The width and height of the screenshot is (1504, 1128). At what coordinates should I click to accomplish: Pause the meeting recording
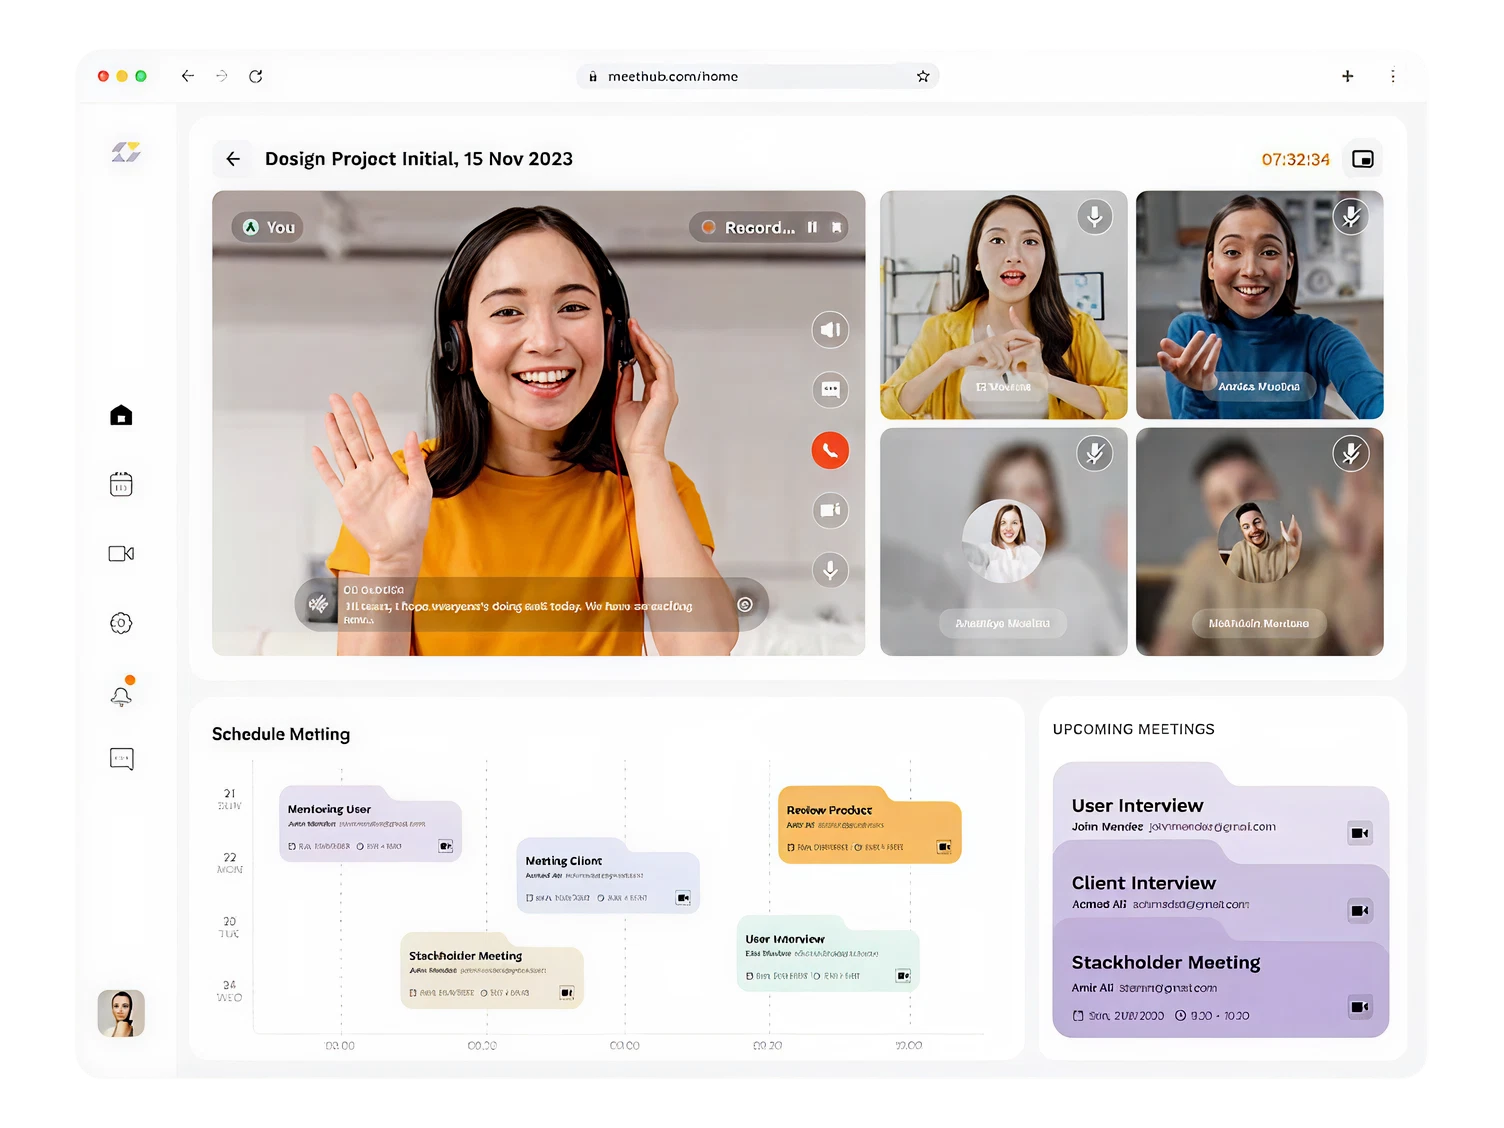tap(812, 228)
